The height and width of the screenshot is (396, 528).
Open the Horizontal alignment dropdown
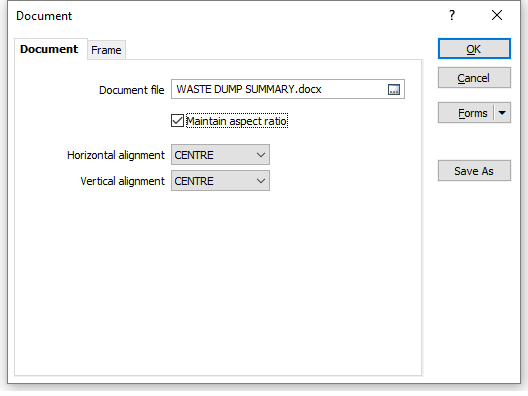(x=220, y=155)
